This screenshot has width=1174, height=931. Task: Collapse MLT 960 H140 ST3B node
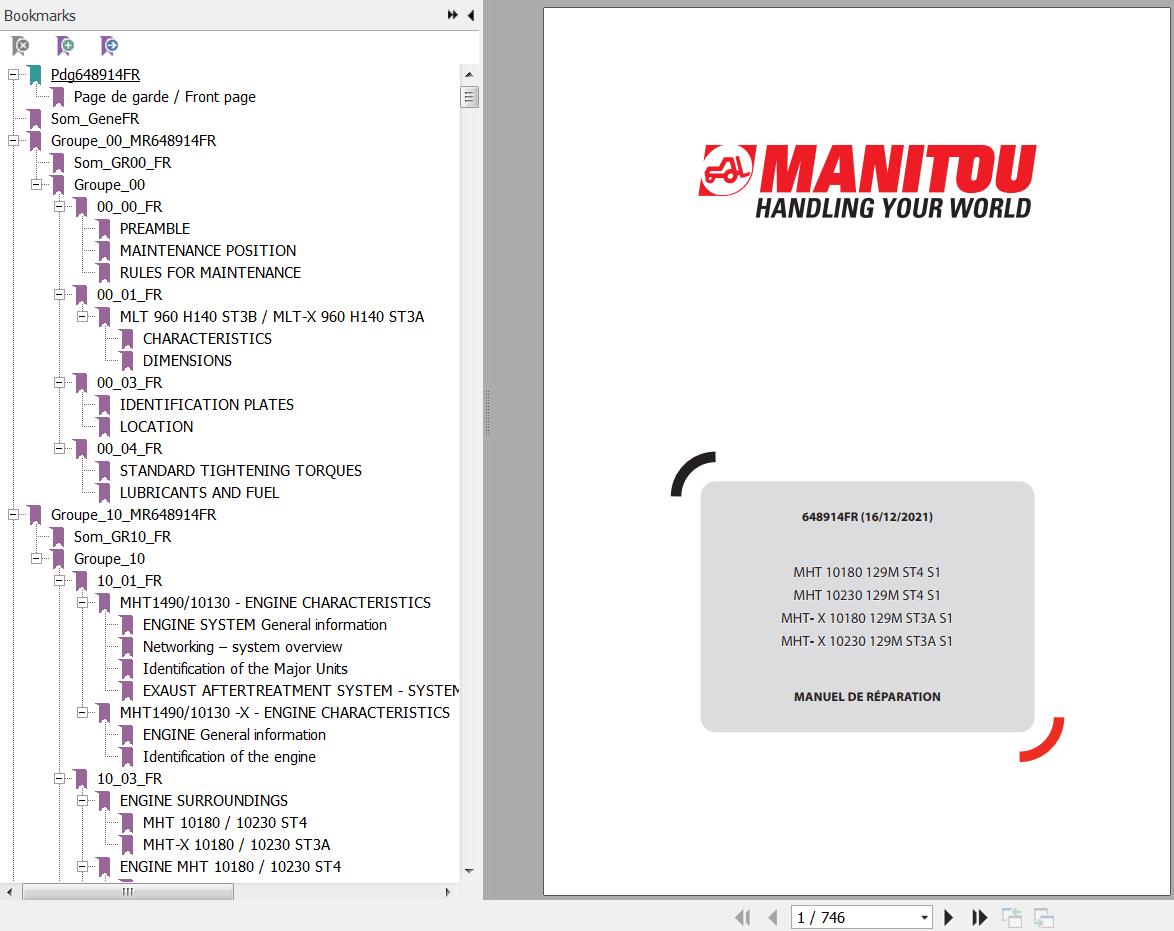[x=82, y=317]
